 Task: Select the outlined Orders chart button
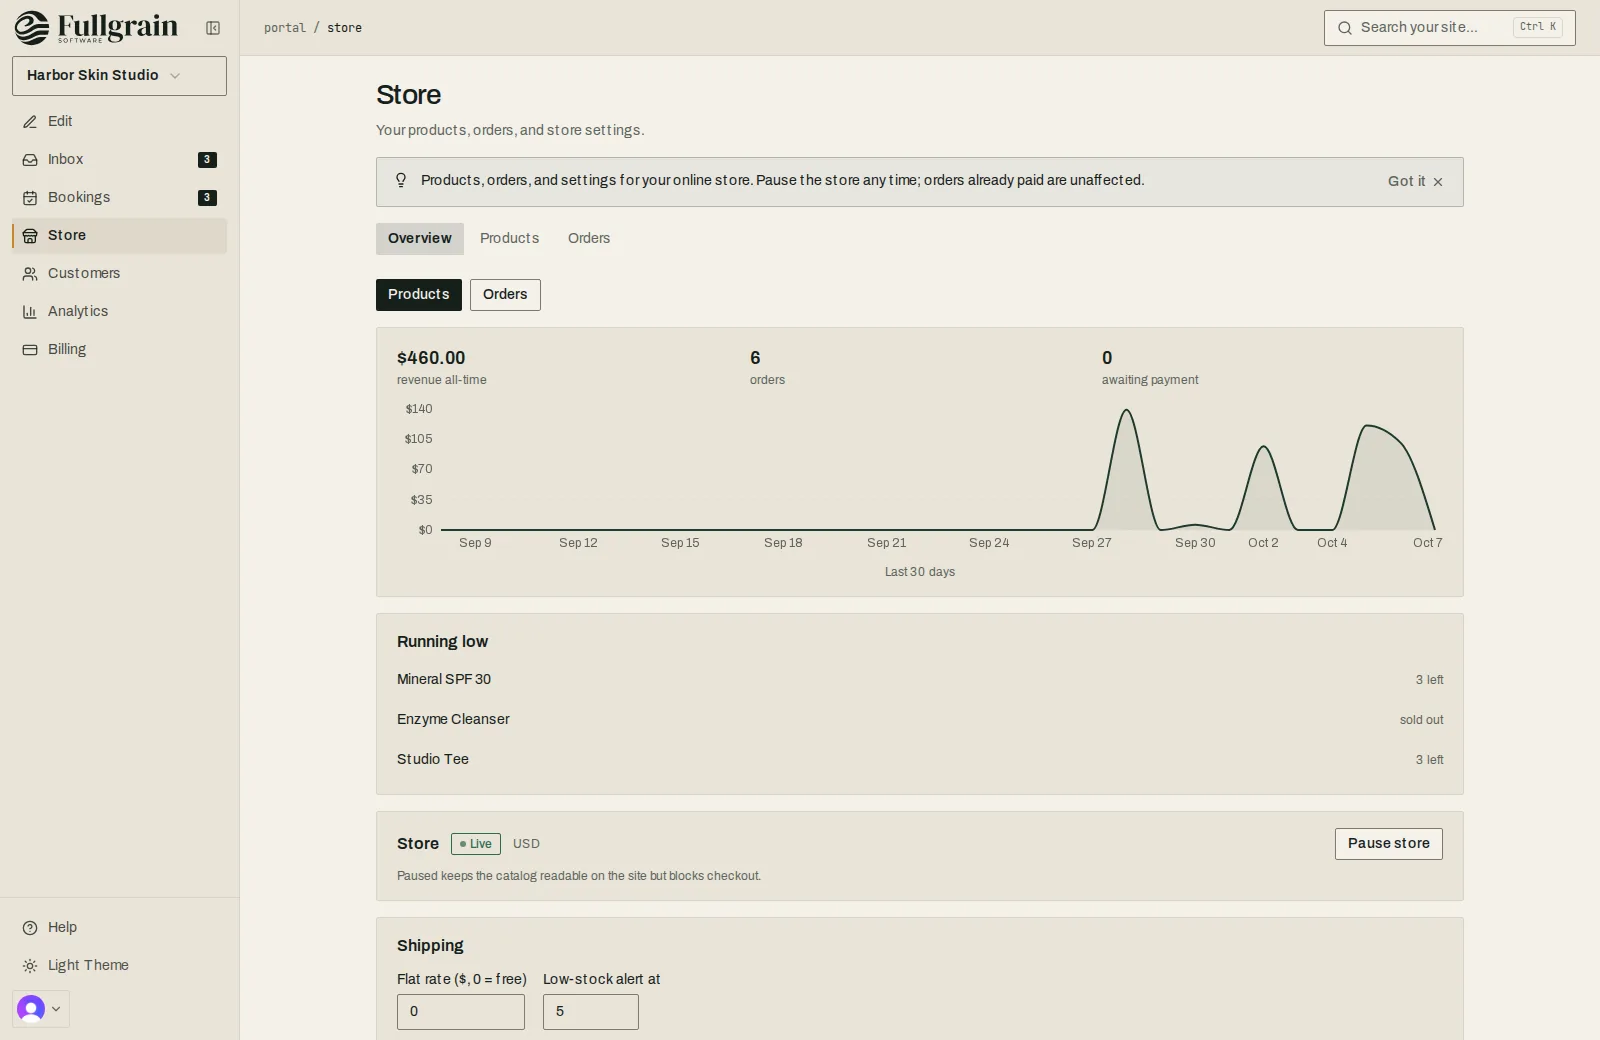tap(505, 295)
